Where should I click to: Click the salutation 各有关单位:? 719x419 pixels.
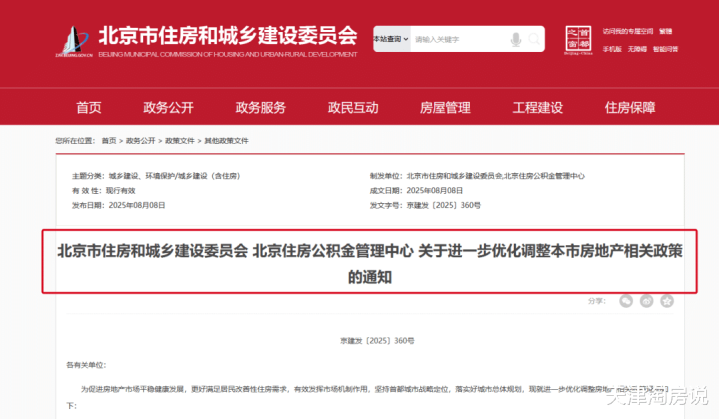click(86, 365)
